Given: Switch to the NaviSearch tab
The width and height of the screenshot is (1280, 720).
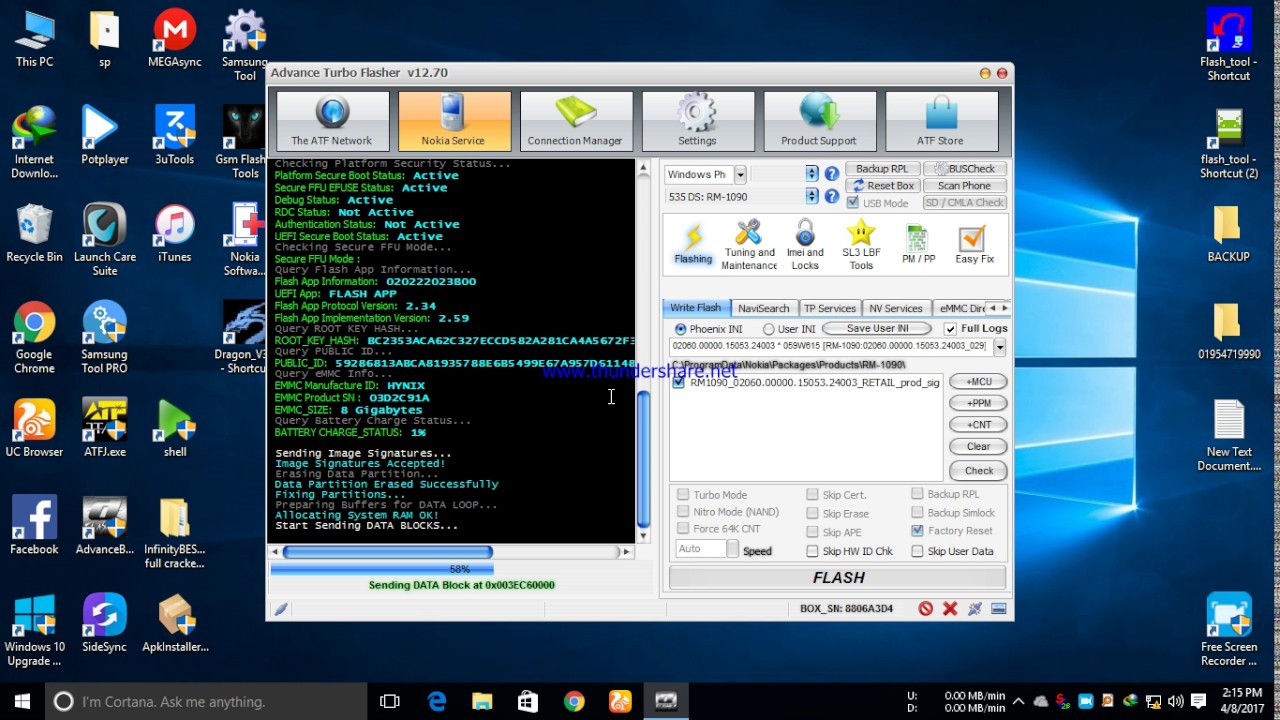Looking at the screenshot, I should tap(764, 308).
